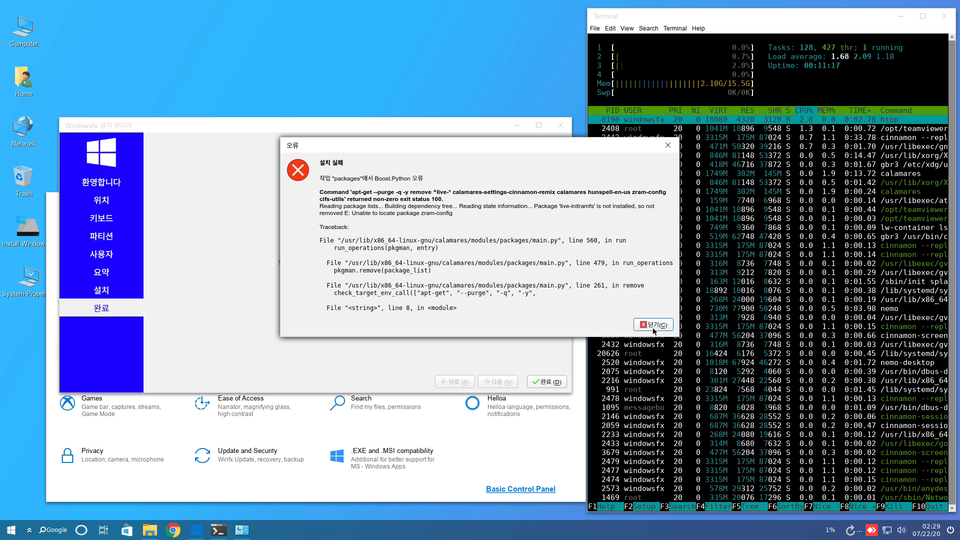Switch to Terminal via the taskbar icon

219,530
